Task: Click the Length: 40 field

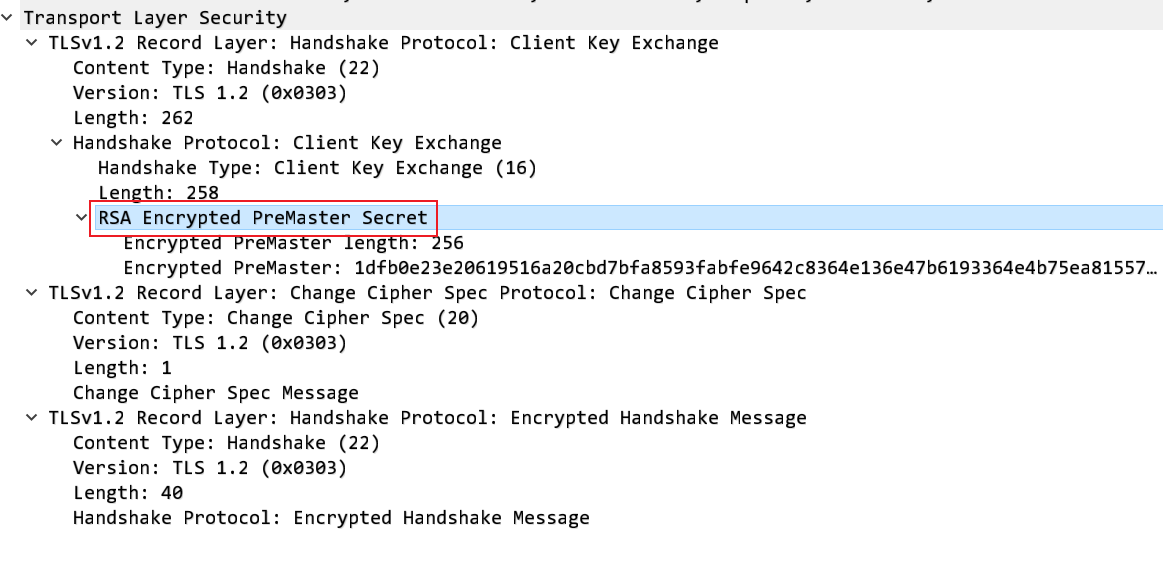Action: point(128,493)
